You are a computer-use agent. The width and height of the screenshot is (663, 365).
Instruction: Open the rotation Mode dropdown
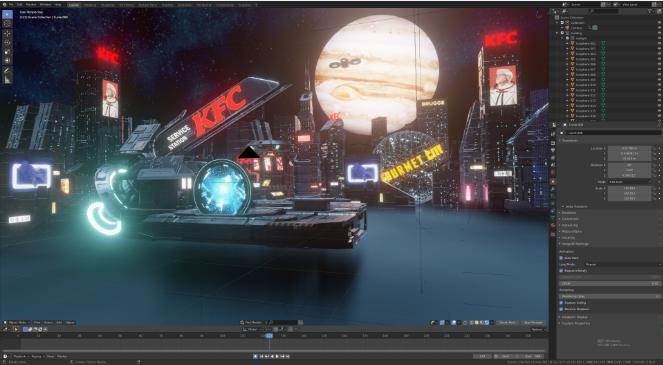[629, 182]
